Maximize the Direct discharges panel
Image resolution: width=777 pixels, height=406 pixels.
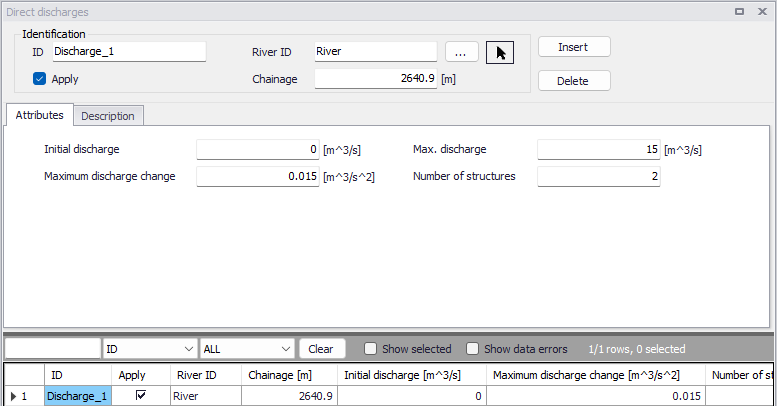[x=739, y=11]
